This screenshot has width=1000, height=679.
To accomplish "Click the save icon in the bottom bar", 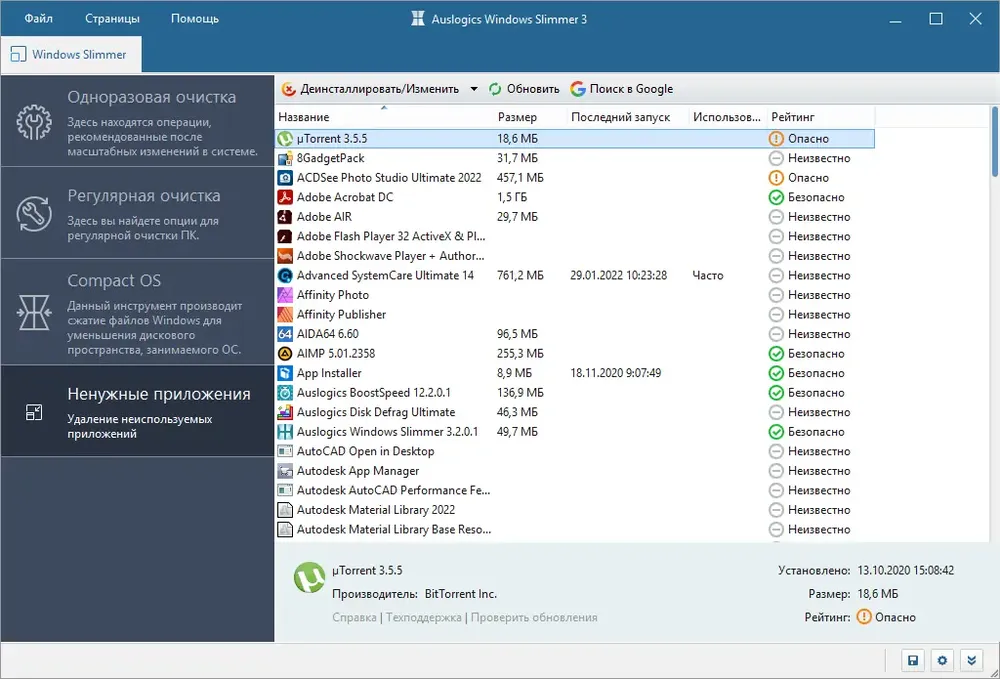I will [x=913, y=661].
